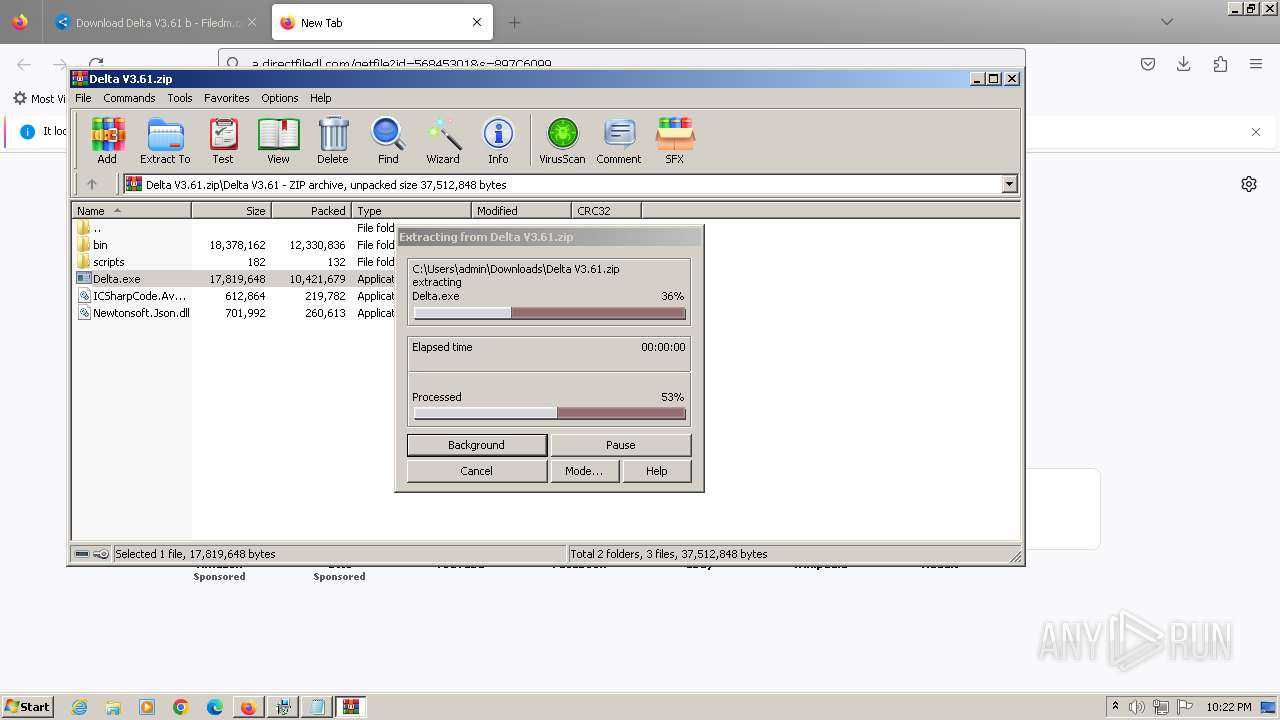The width and height of the screenshot is (1280, 720).
Task: Click the Delete trash can icon
Action: (333, 140)
